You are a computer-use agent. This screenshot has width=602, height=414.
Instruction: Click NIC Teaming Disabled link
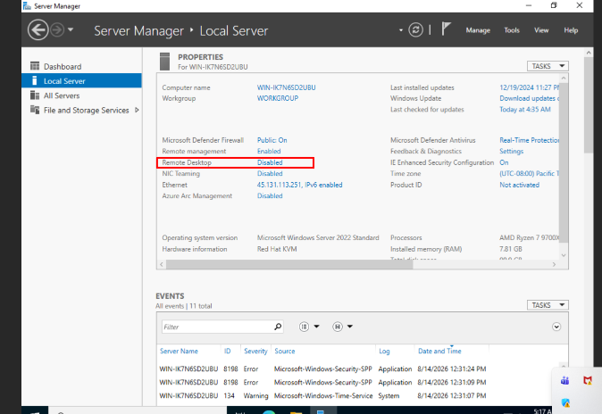pos(270,174)
